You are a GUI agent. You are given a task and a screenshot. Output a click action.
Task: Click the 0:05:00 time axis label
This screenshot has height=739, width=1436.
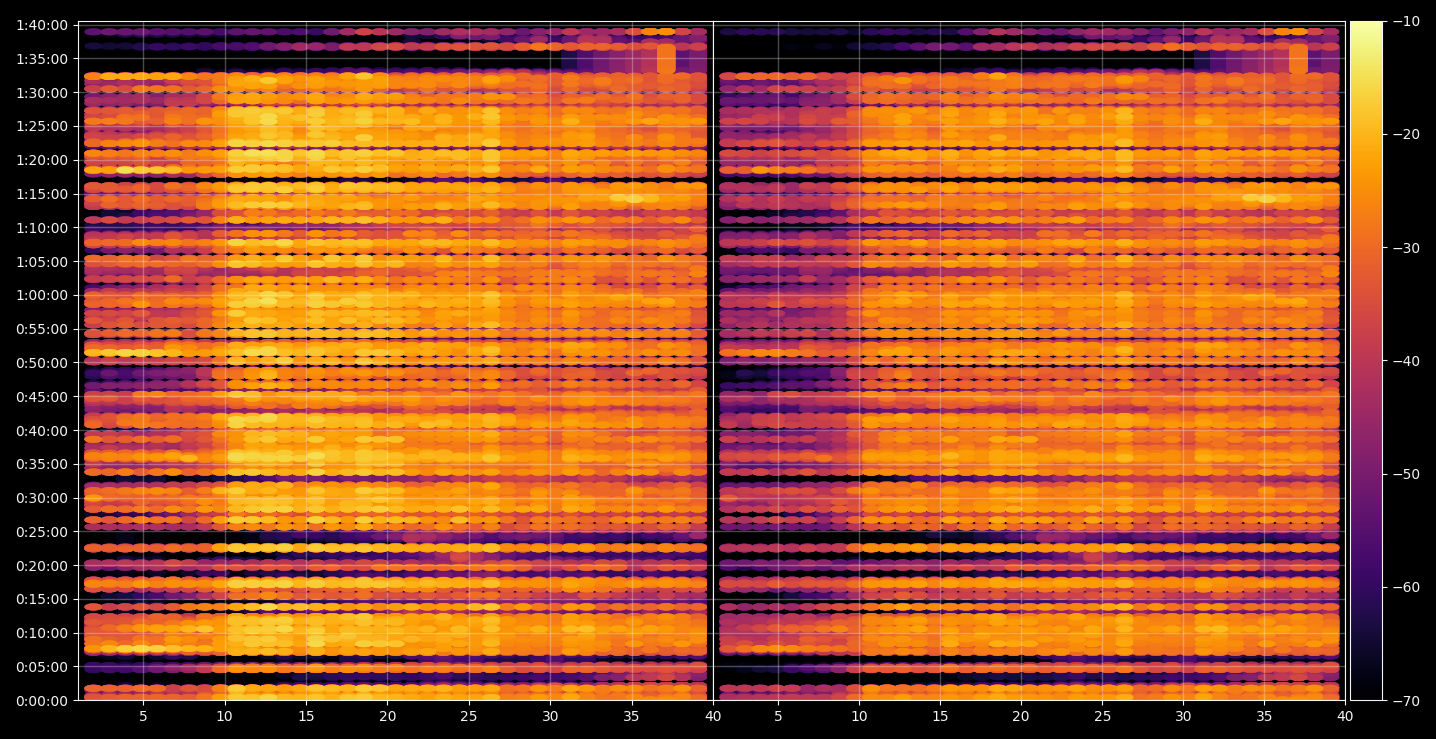[x=42, y=666]
